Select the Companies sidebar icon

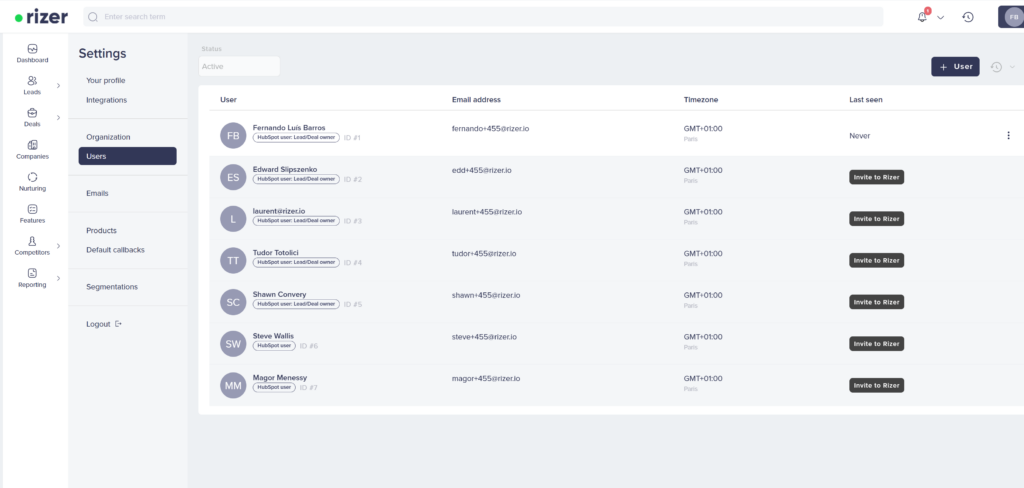coord(32,146)
